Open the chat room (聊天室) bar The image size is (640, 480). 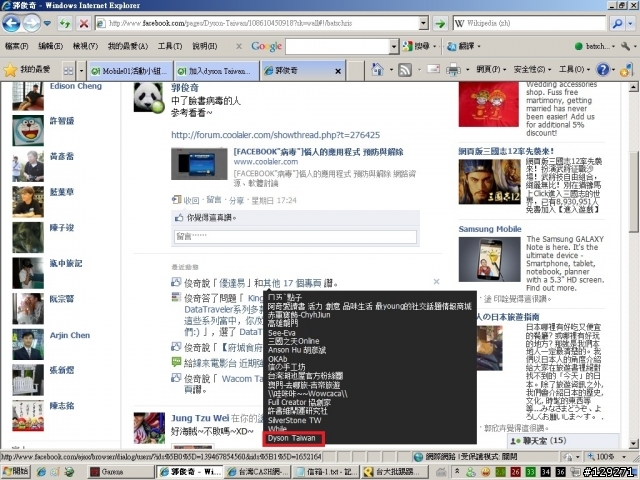point(562,441)
